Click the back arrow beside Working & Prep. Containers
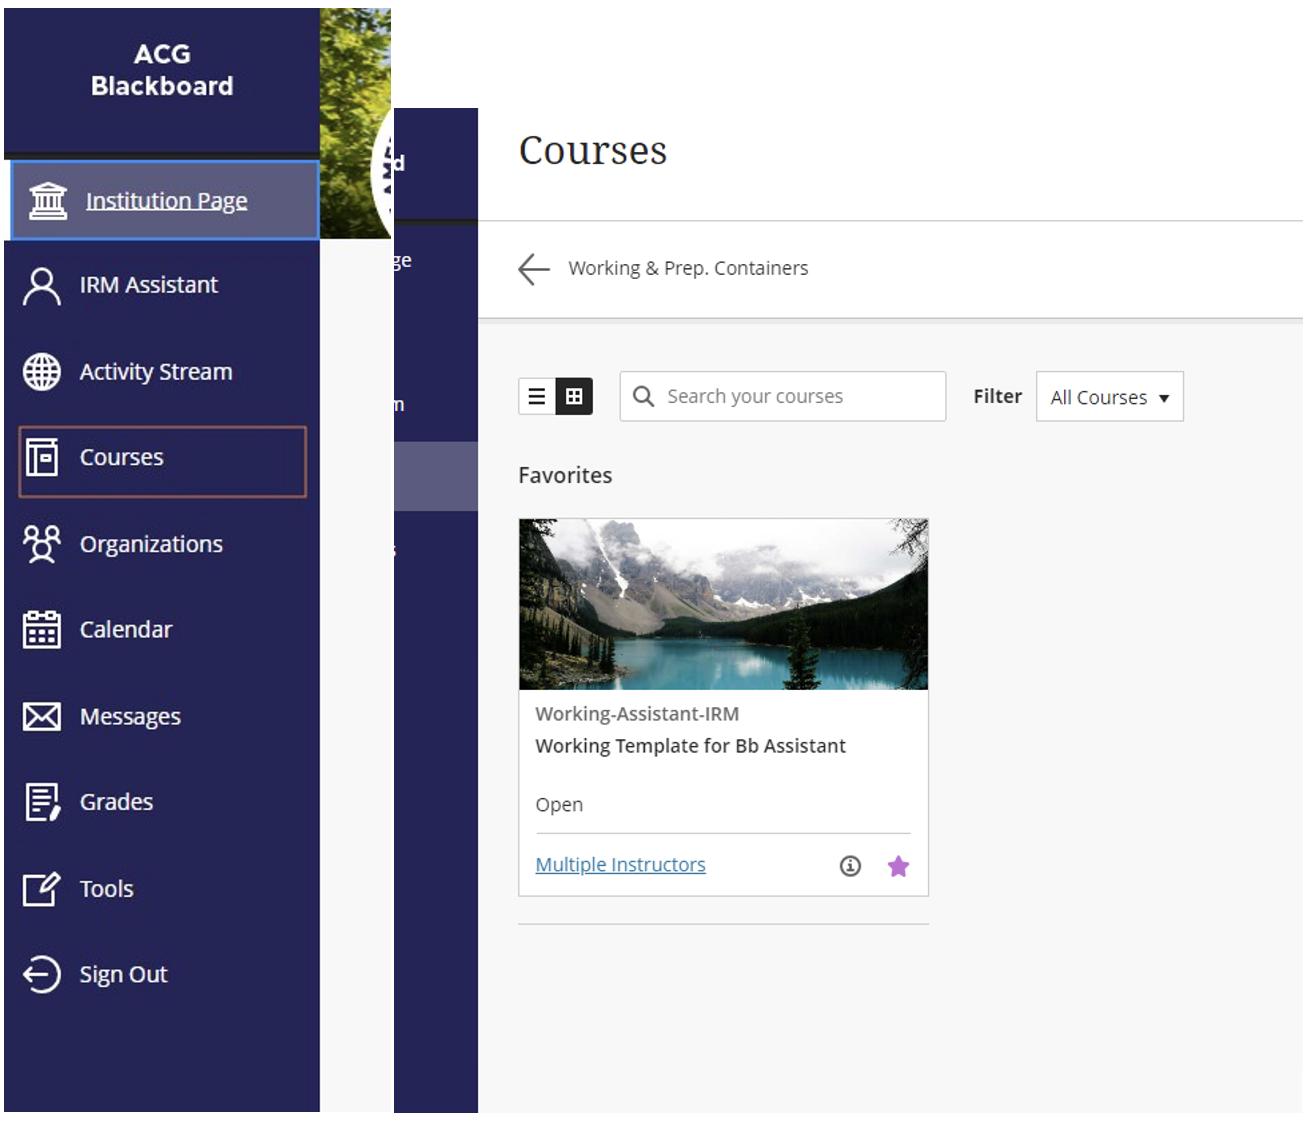The width and height of the screenshot is (1310, 1122). click(x=534, y=268)
